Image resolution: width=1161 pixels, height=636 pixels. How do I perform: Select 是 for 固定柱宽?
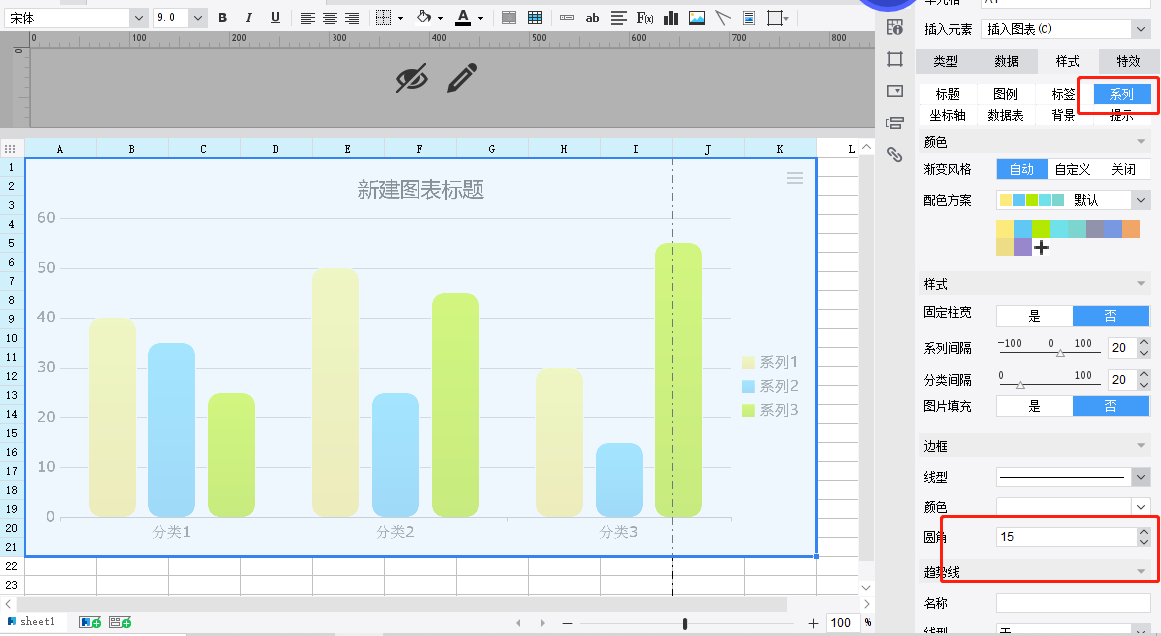(1034, 316)
